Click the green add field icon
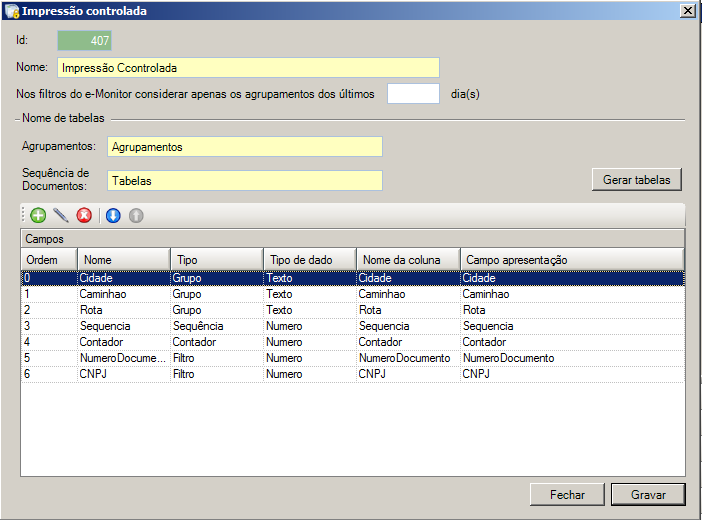Screen dimensions: 702x520 click(38, 215)
